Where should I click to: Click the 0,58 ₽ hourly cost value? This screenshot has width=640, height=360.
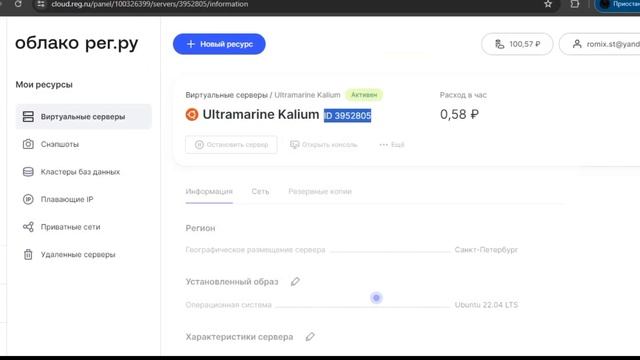tap(459, 114)
